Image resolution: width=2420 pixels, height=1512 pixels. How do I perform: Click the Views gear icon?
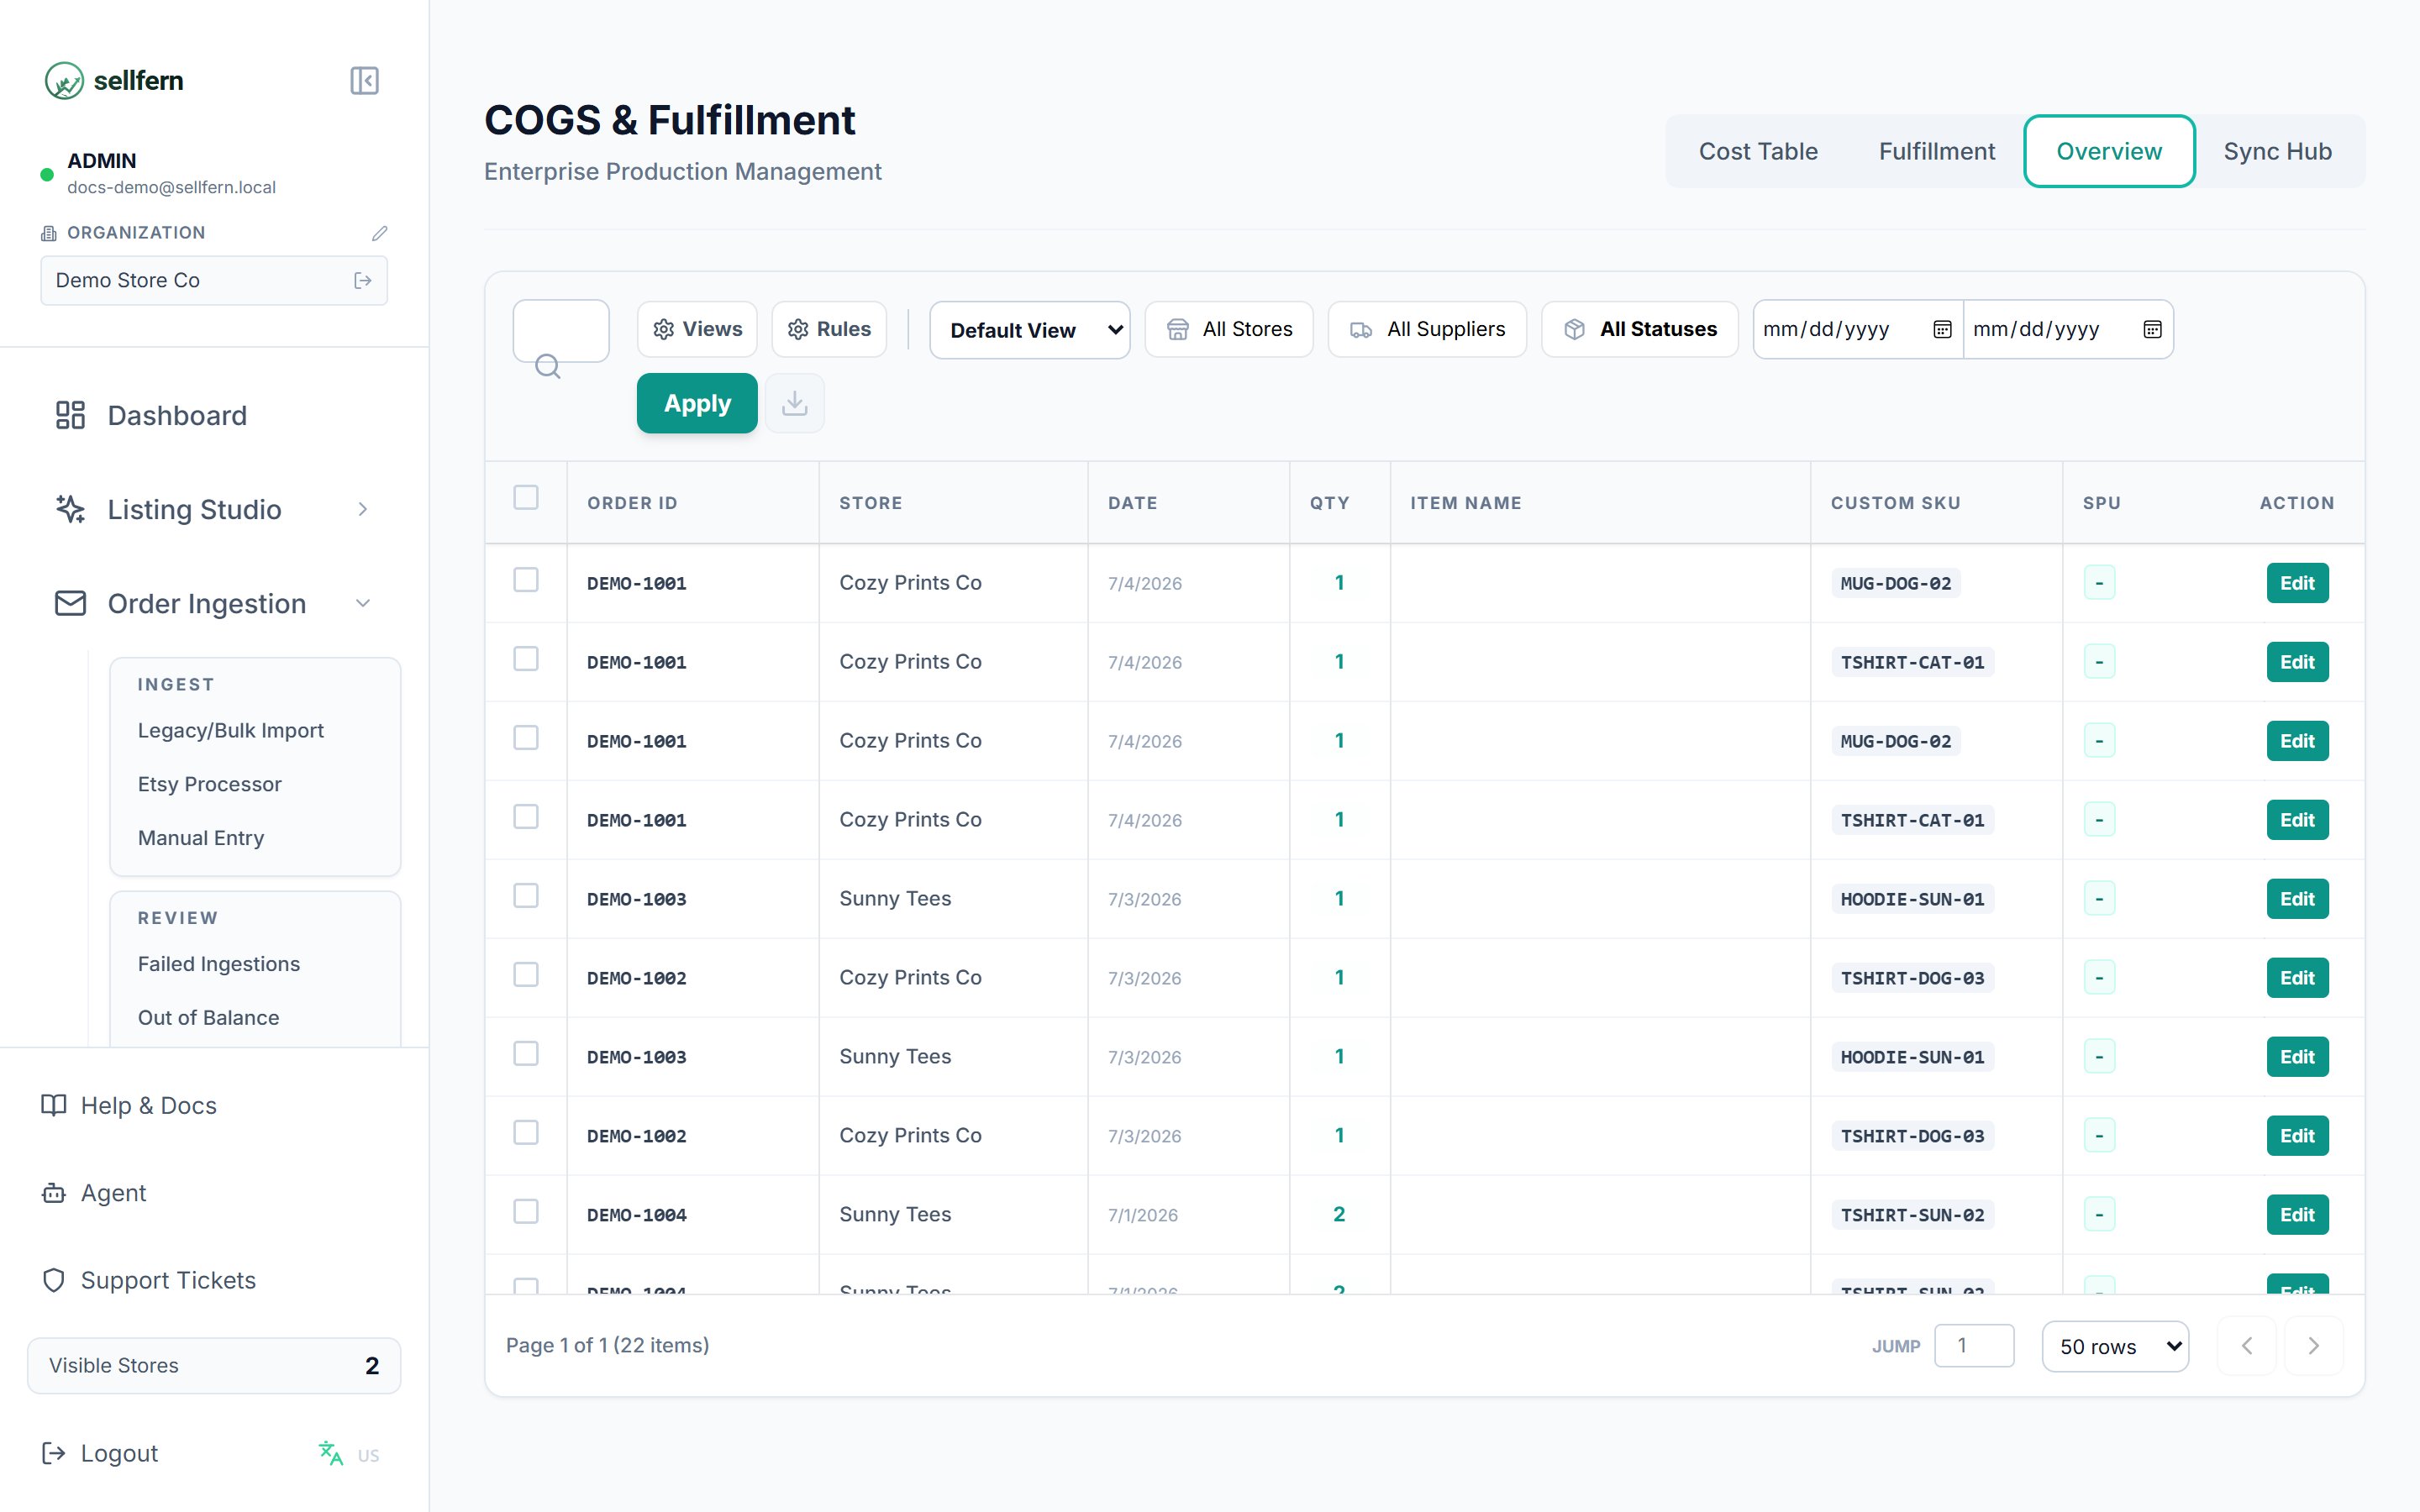(663, 329)
